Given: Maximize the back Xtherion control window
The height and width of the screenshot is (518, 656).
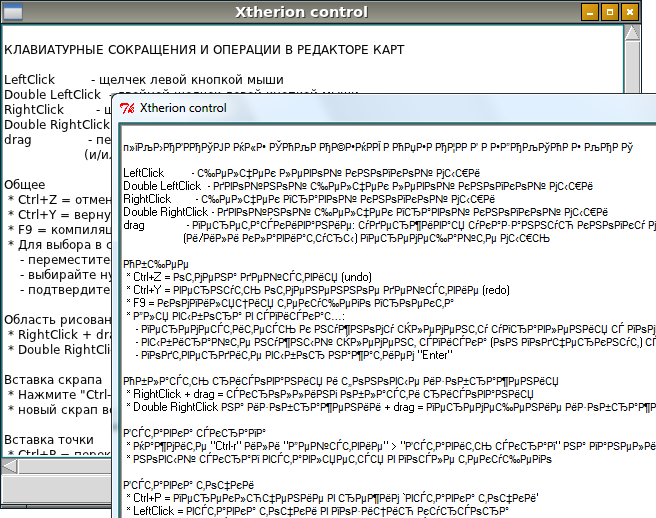Looking at the screenshot, I should point(610,12).
